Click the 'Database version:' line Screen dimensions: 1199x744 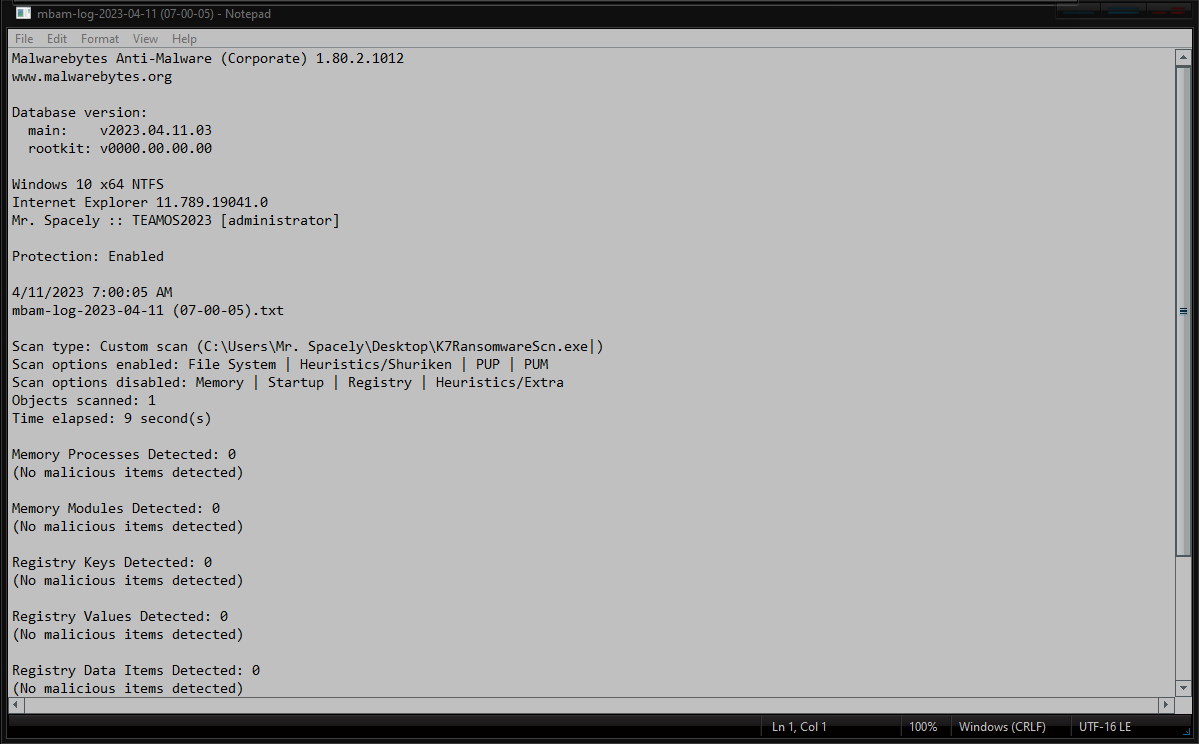tap(80, 112)
